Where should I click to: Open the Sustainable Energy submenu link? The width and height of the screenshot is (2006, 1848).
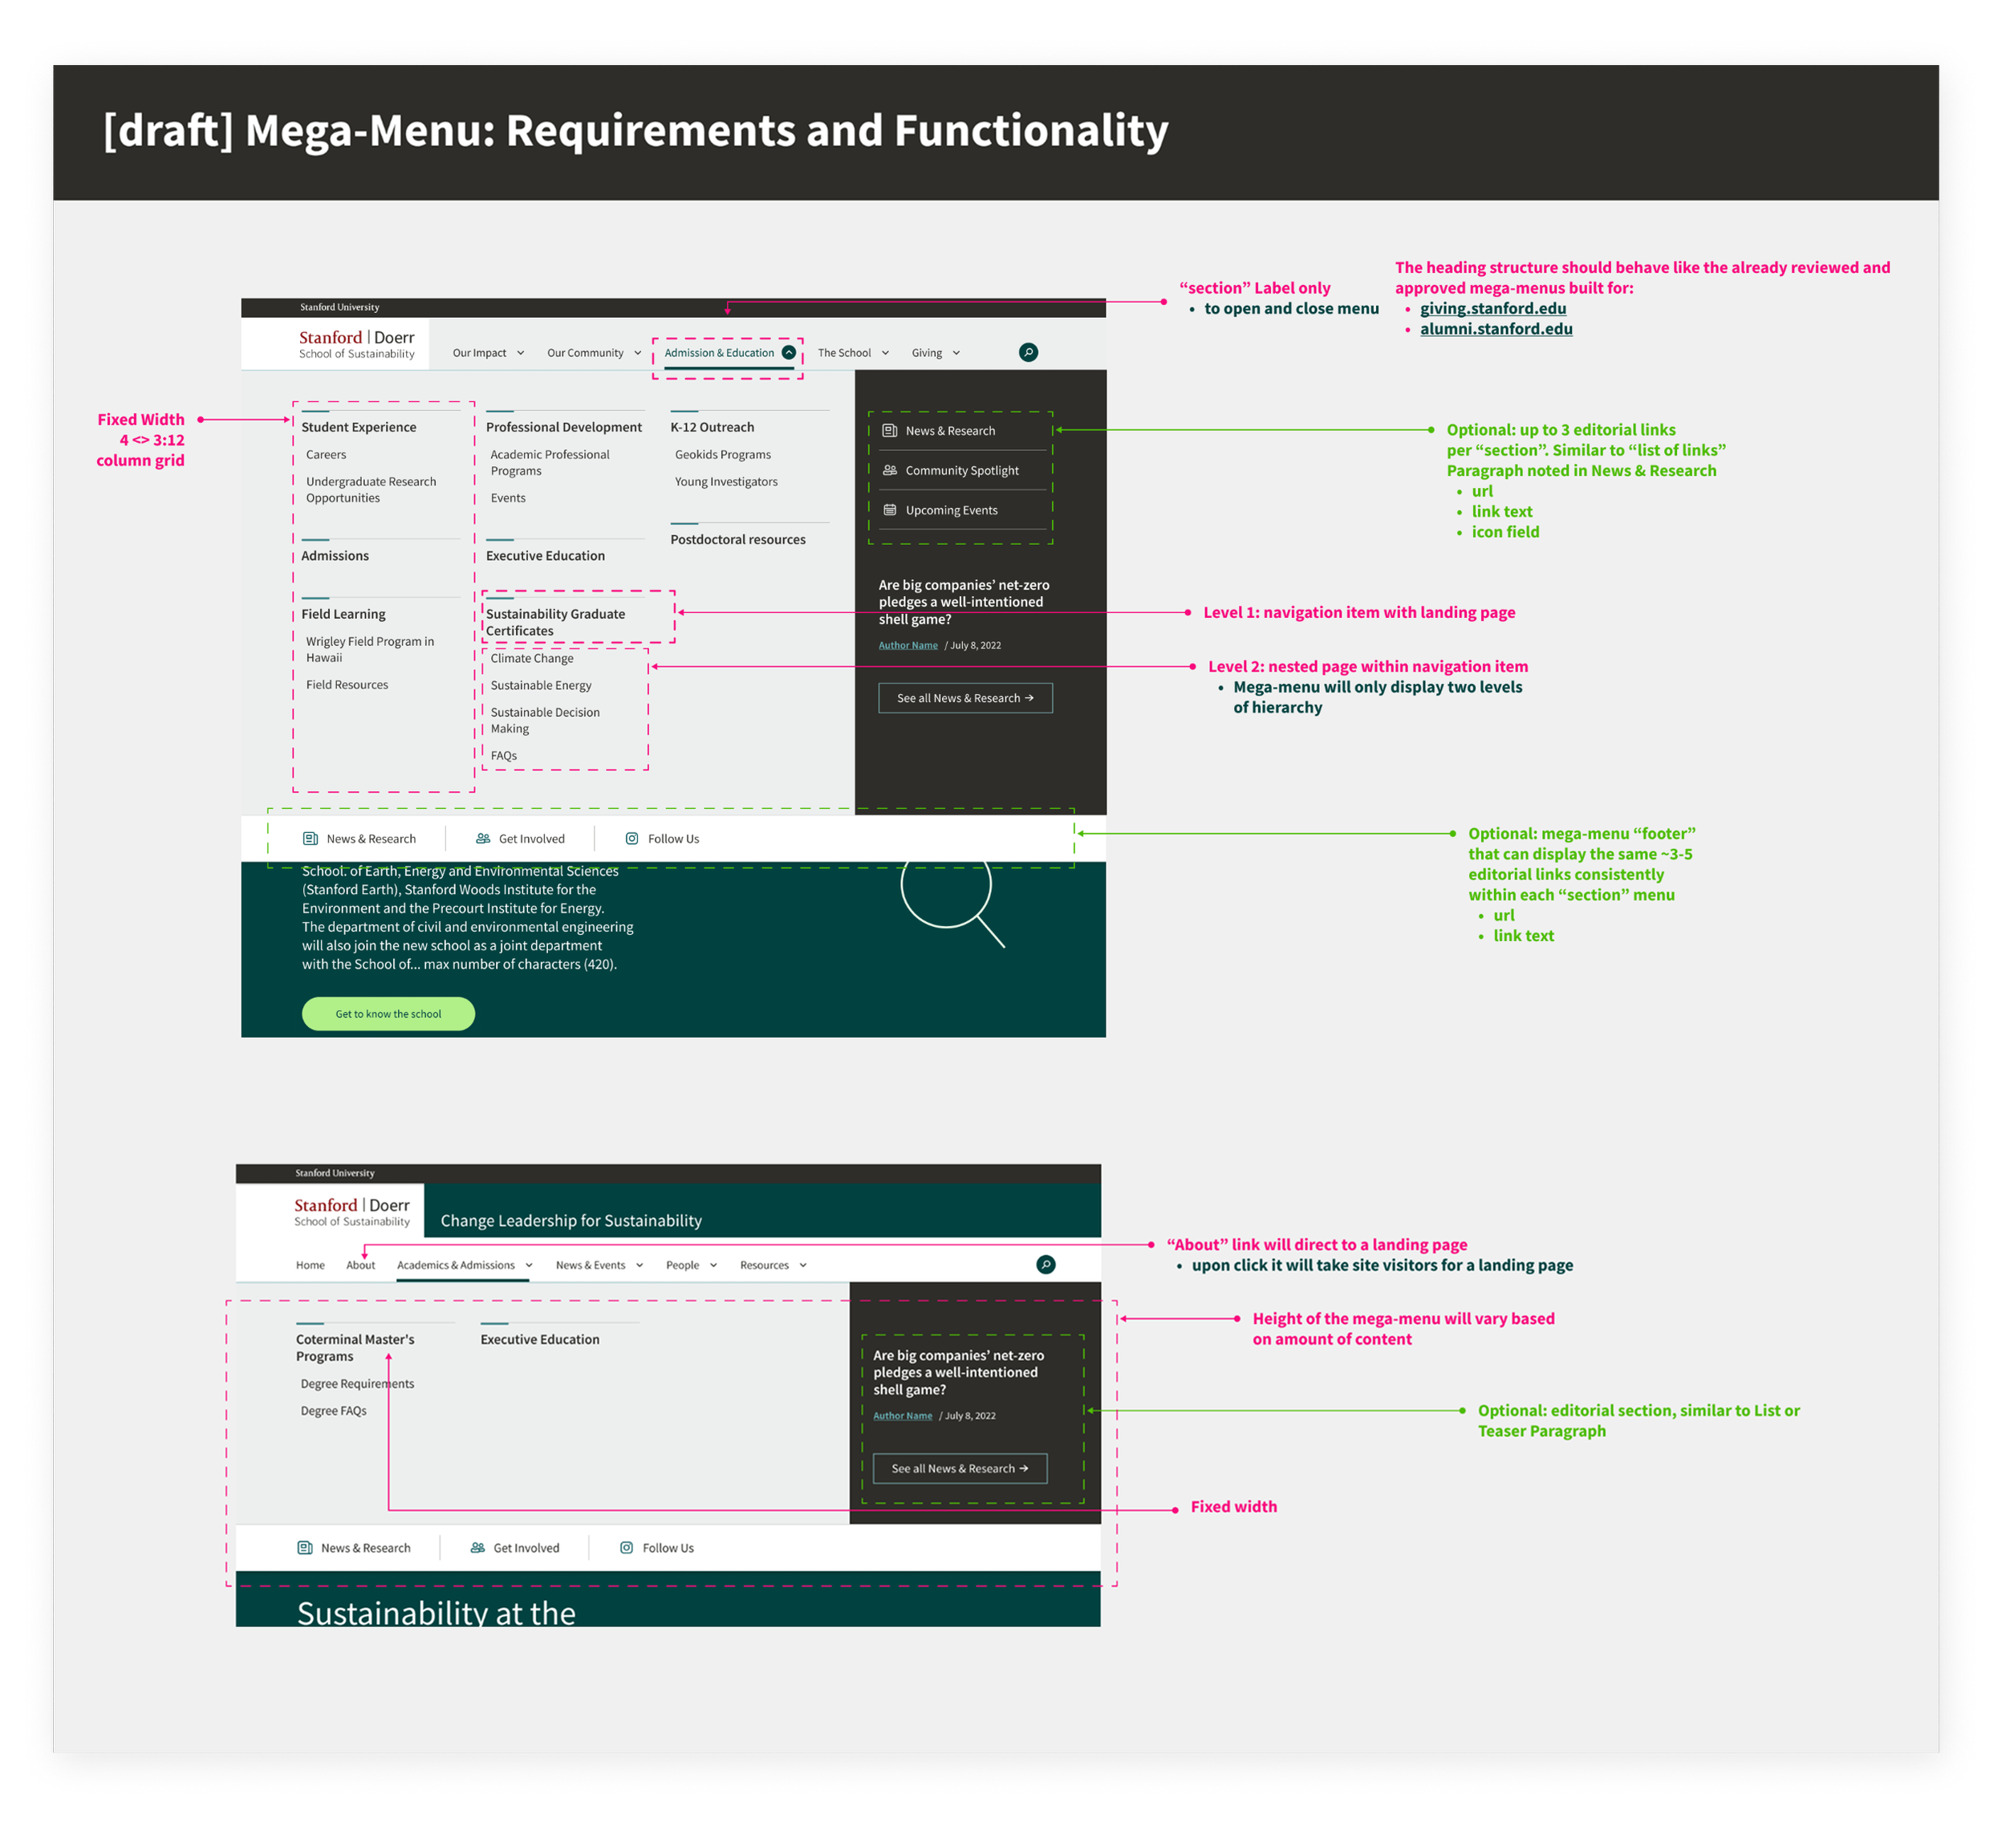(541, 685)
